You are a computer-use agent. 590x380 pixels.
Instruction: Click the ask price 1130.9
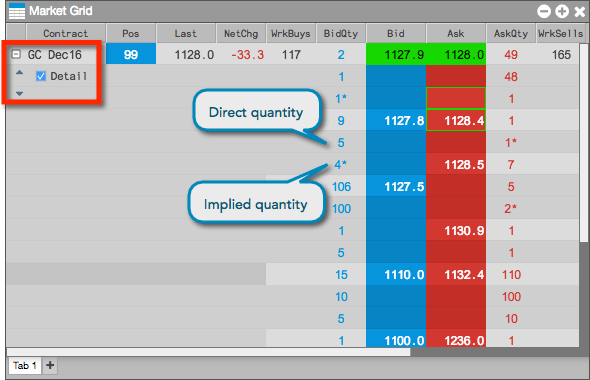pyautogui.click(x=456, y=230)
